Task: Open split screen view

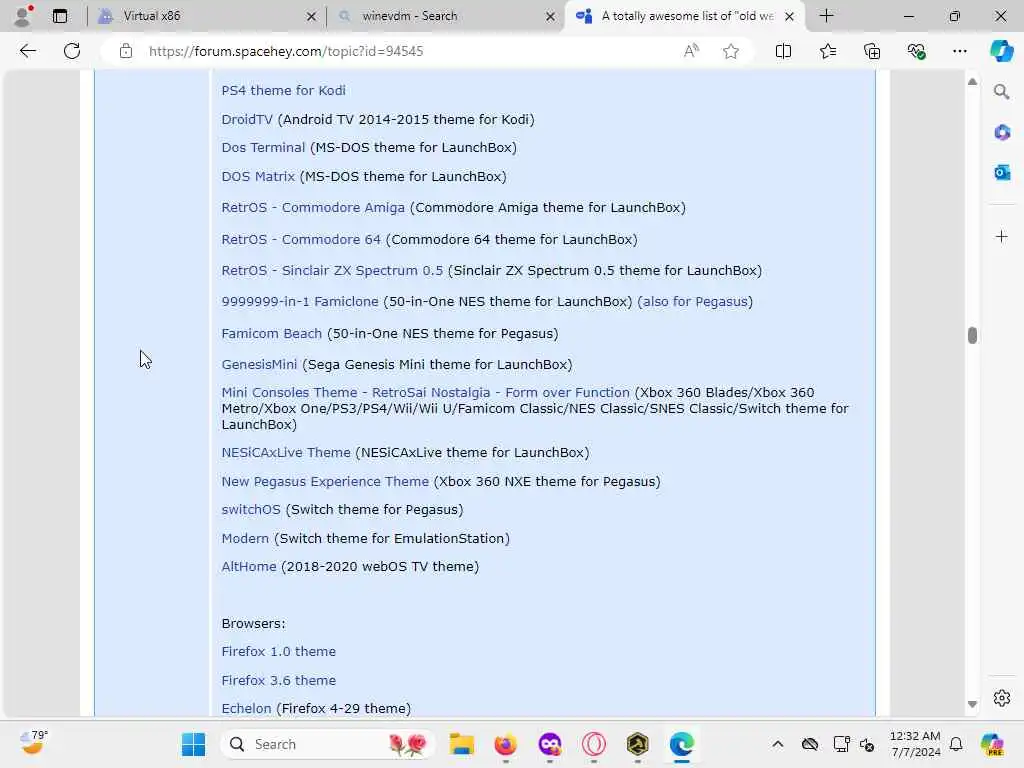Action: point(783,51)
